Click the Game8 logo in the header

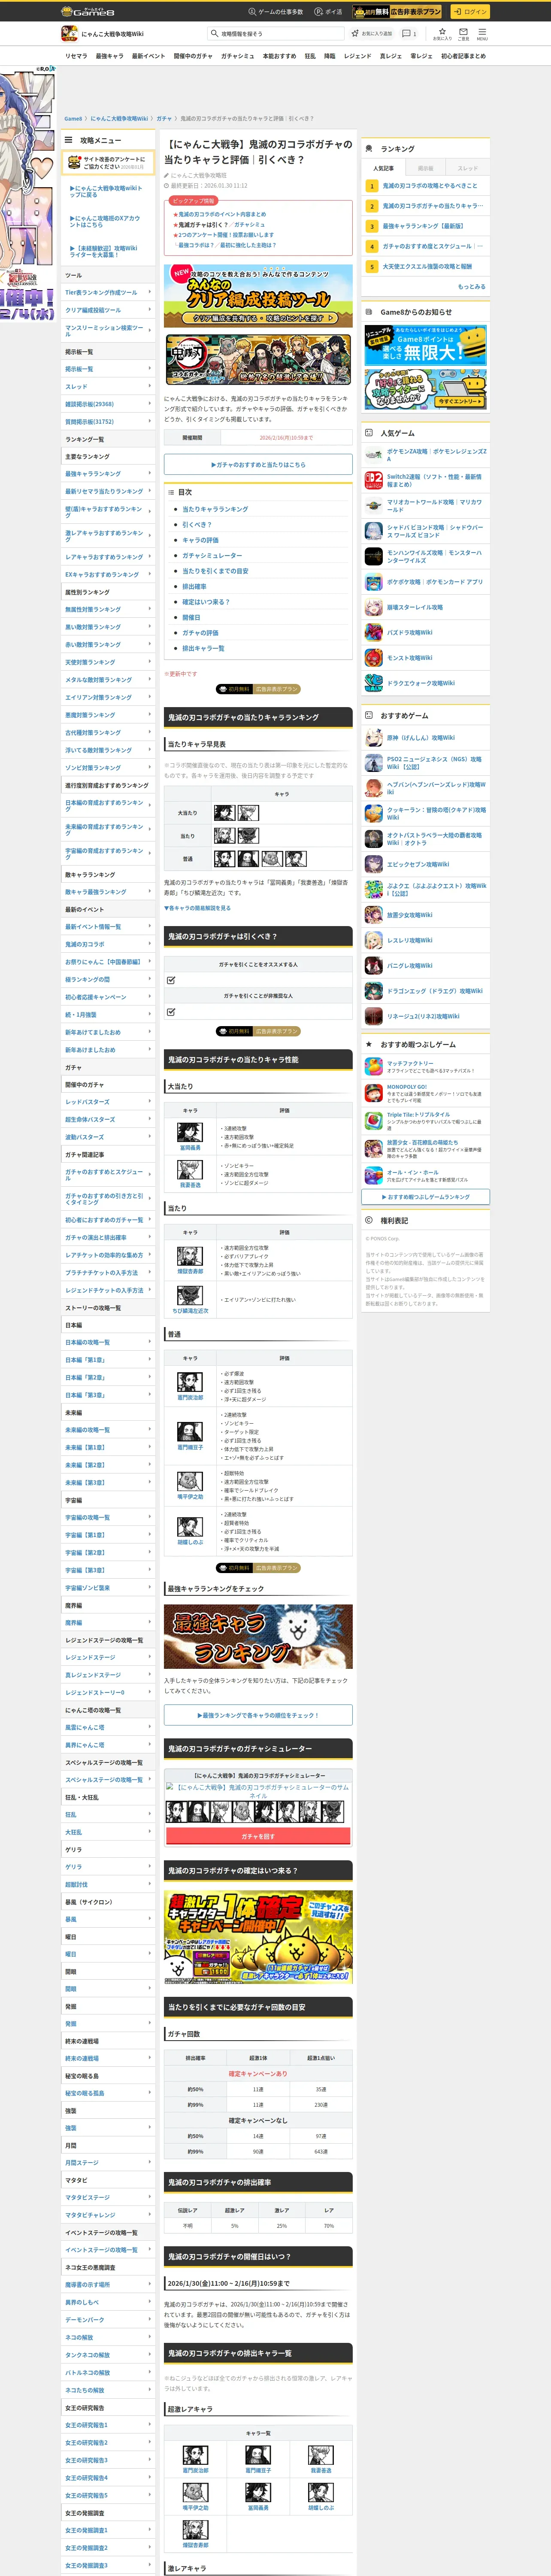tap(89, 12)
